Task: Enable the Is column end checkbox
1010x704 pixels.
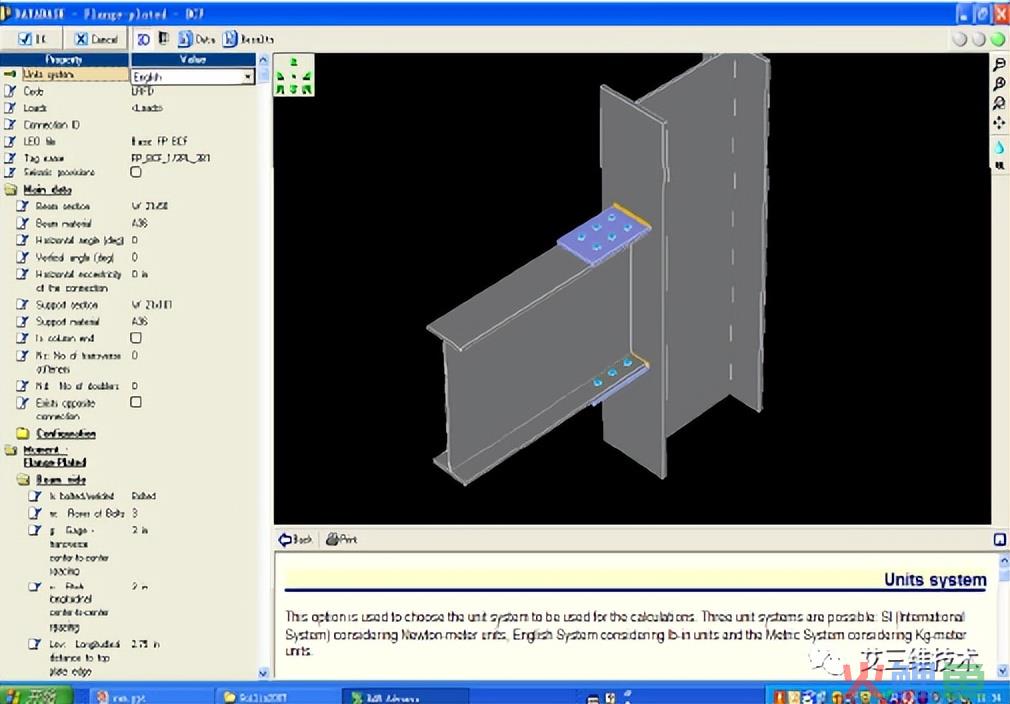Action: 136,338
